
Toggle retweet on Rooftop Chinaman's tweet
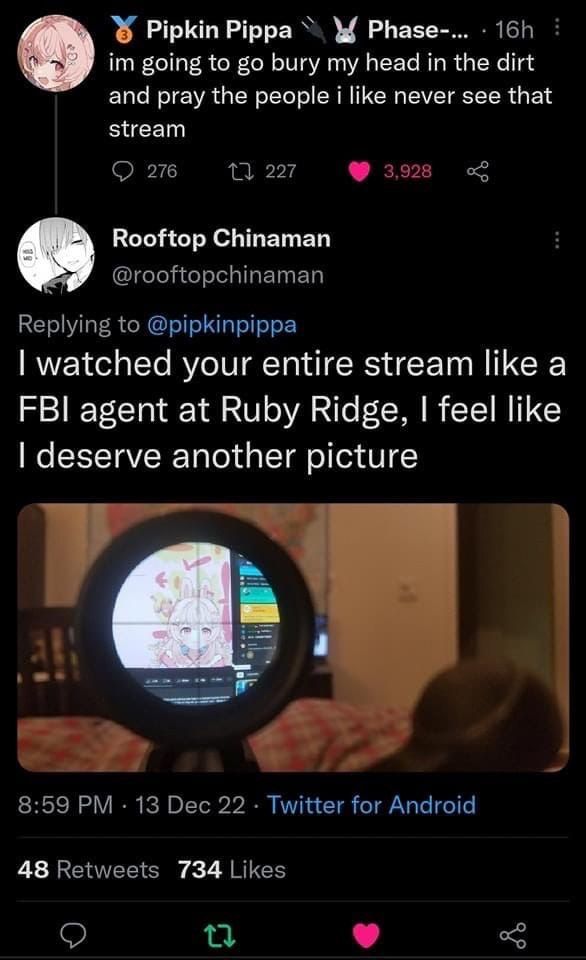[220, 935]
